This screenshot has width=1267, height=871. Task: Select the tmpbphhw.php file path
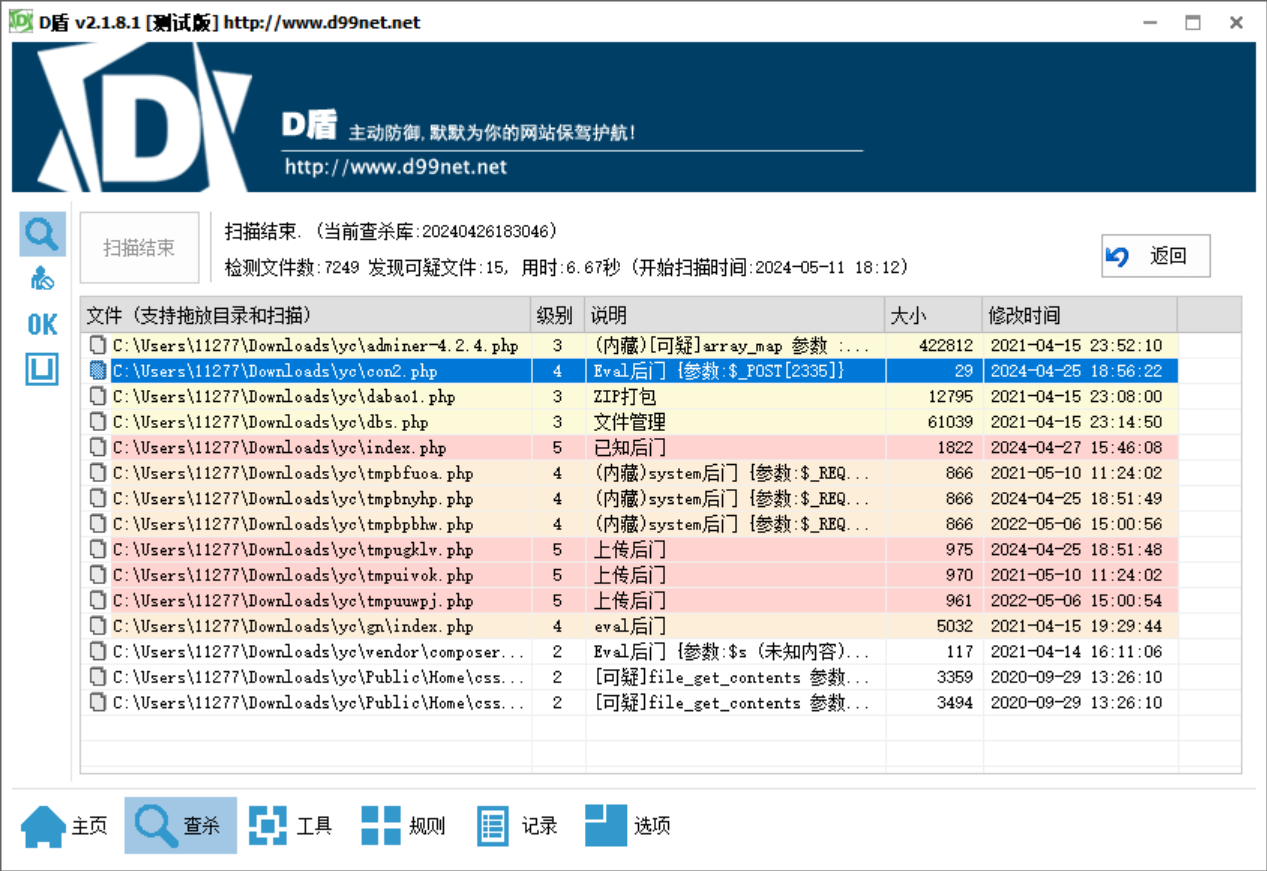pos(292,524)
